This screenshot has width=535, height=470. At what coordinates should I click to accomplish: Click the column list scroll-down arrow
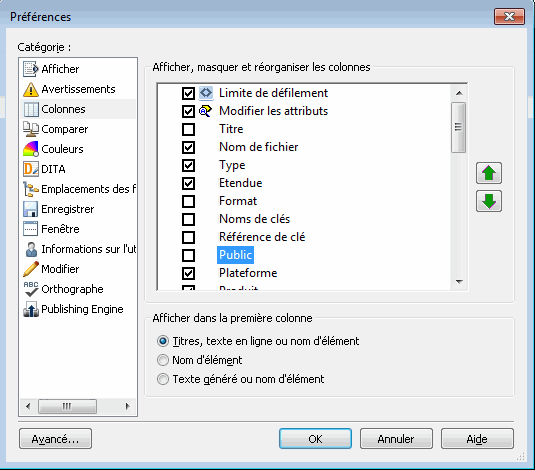pyautogui.click(x=459, y=282)
